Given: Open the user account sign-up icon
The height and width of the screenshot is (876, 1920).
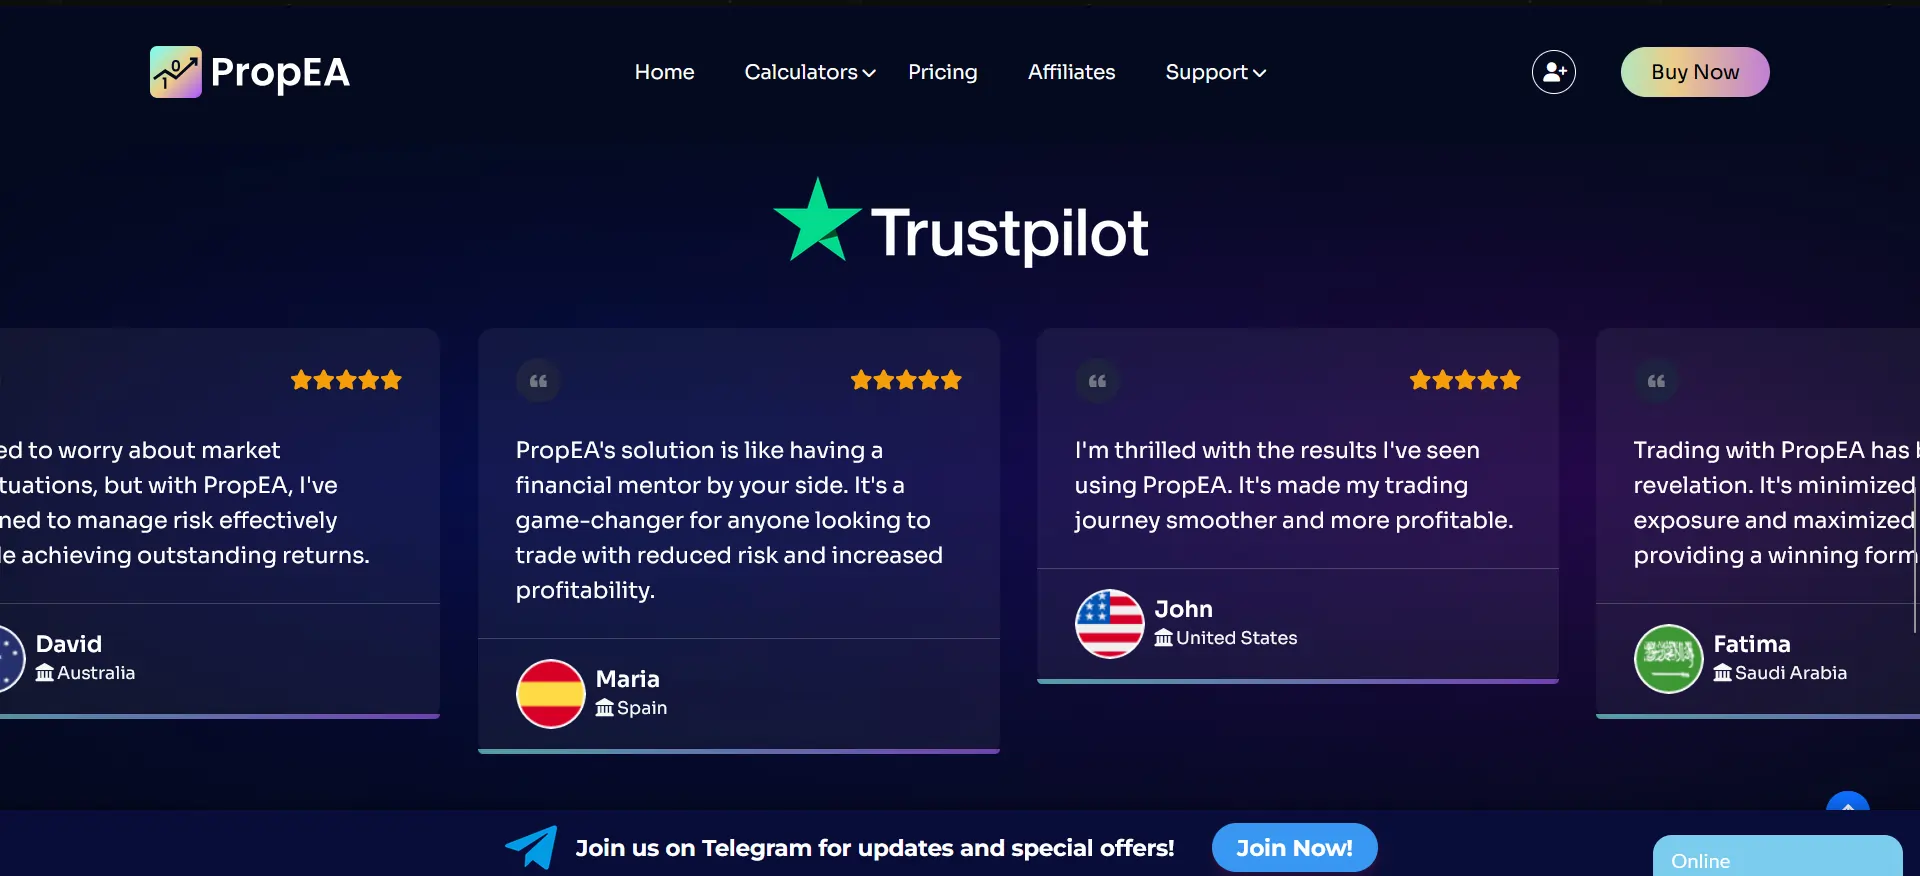Looking at the screenshot, I should pos(1554,72).
